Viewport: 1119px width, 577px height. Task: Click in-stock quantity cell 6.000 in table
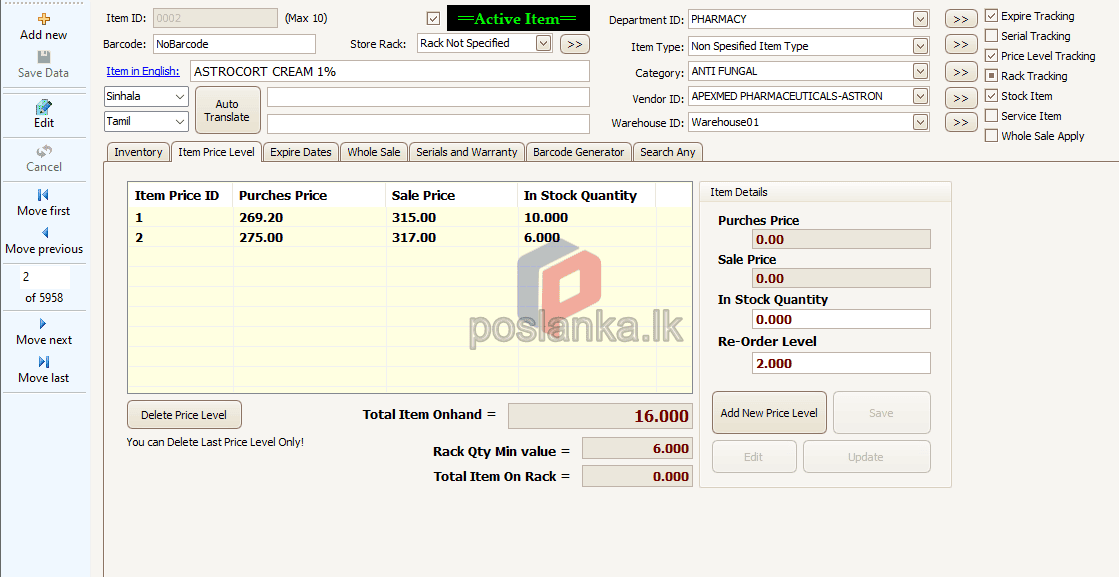[587, 238]
